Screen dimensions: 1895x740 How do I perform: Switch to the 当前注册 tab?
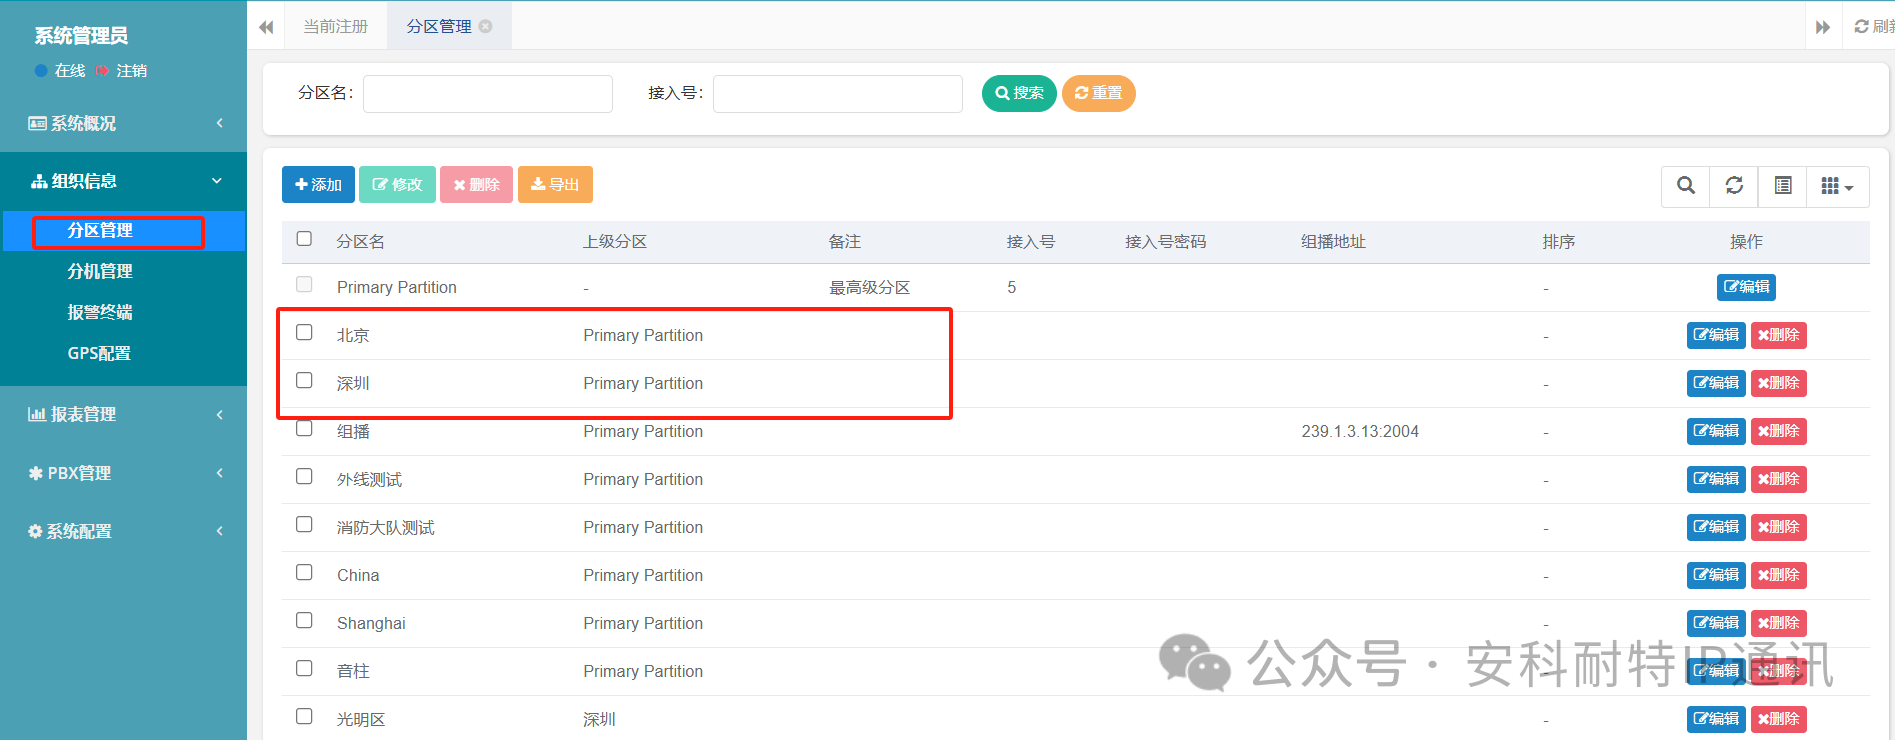coord(336,27)
